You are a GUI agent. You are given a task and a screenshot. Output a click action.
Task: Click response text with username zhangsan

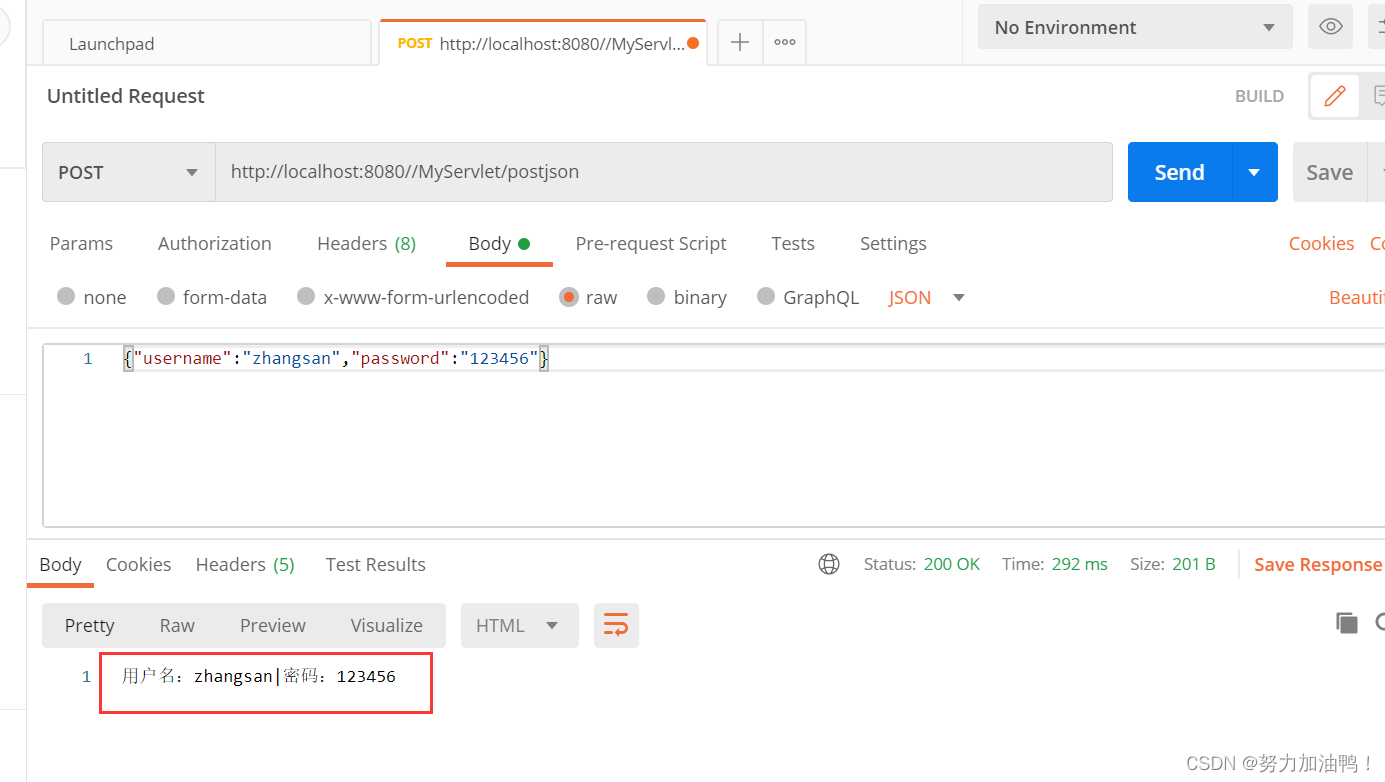click(x=259, y=676)
